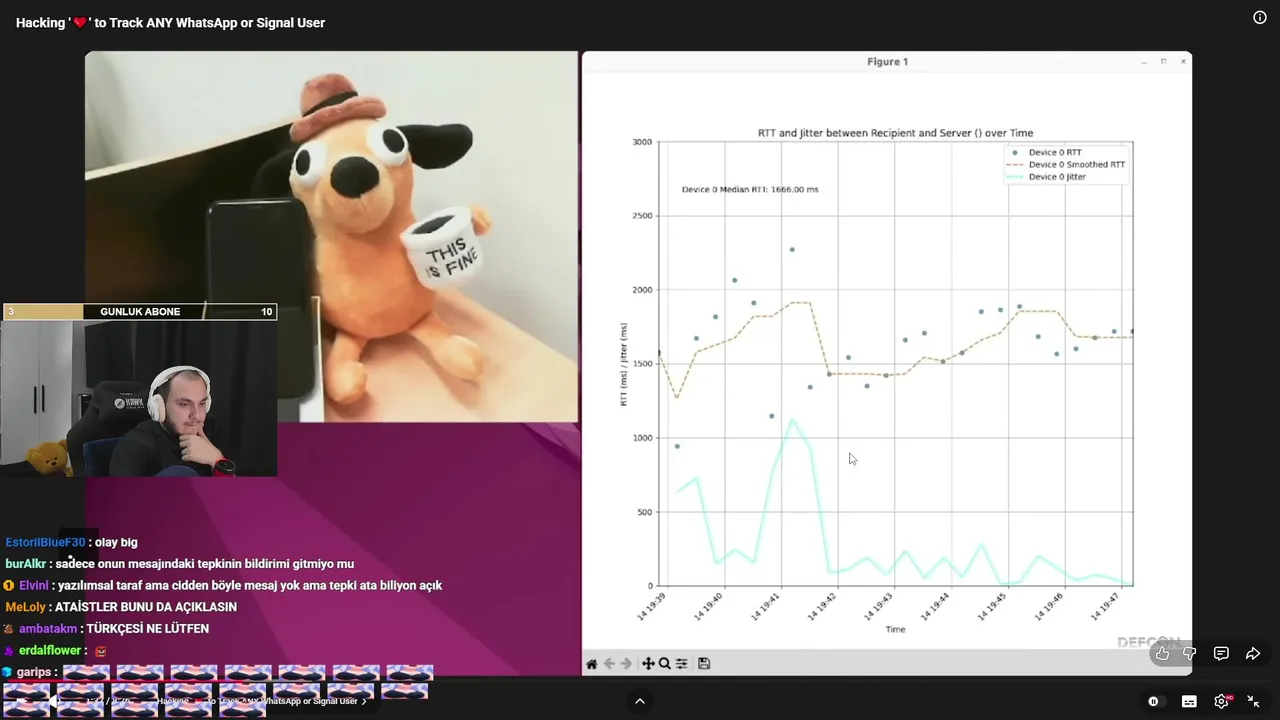Viewport: 1280px width, 720px height.
Task: Click the 'MeLoly' chat message 'ATAİSTLER BUNU DA AÇIKLASIN'
Action: point(146,607)
